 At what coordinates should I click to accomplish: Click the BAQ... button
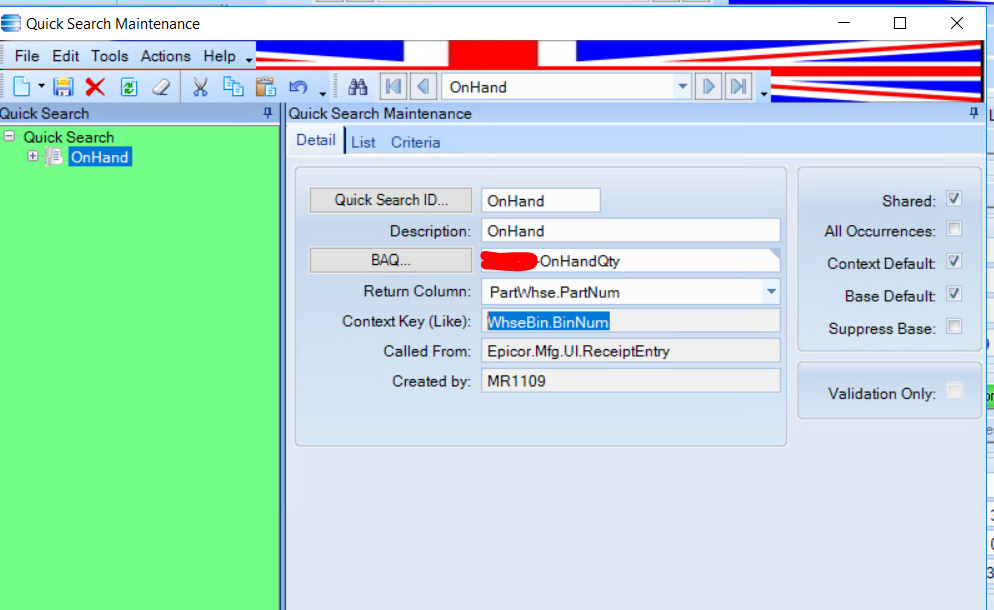pos(390,260)
